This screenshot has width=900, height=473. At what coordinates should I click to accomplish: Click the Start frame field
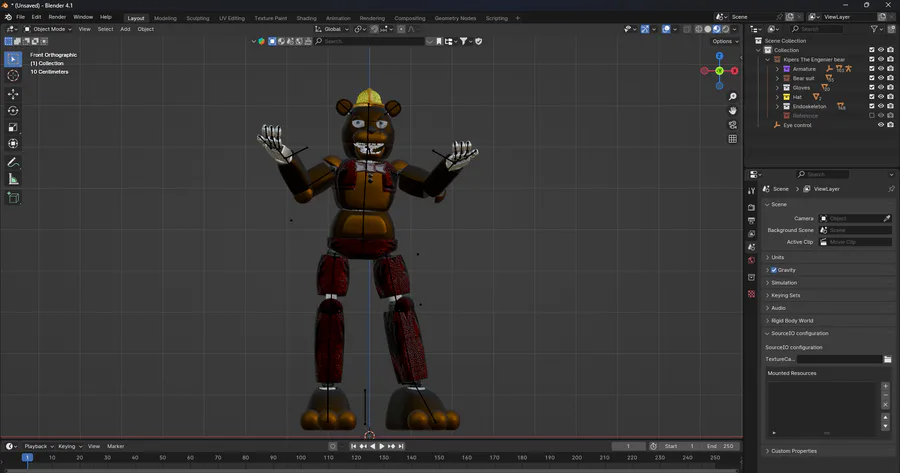click(680, 446)
